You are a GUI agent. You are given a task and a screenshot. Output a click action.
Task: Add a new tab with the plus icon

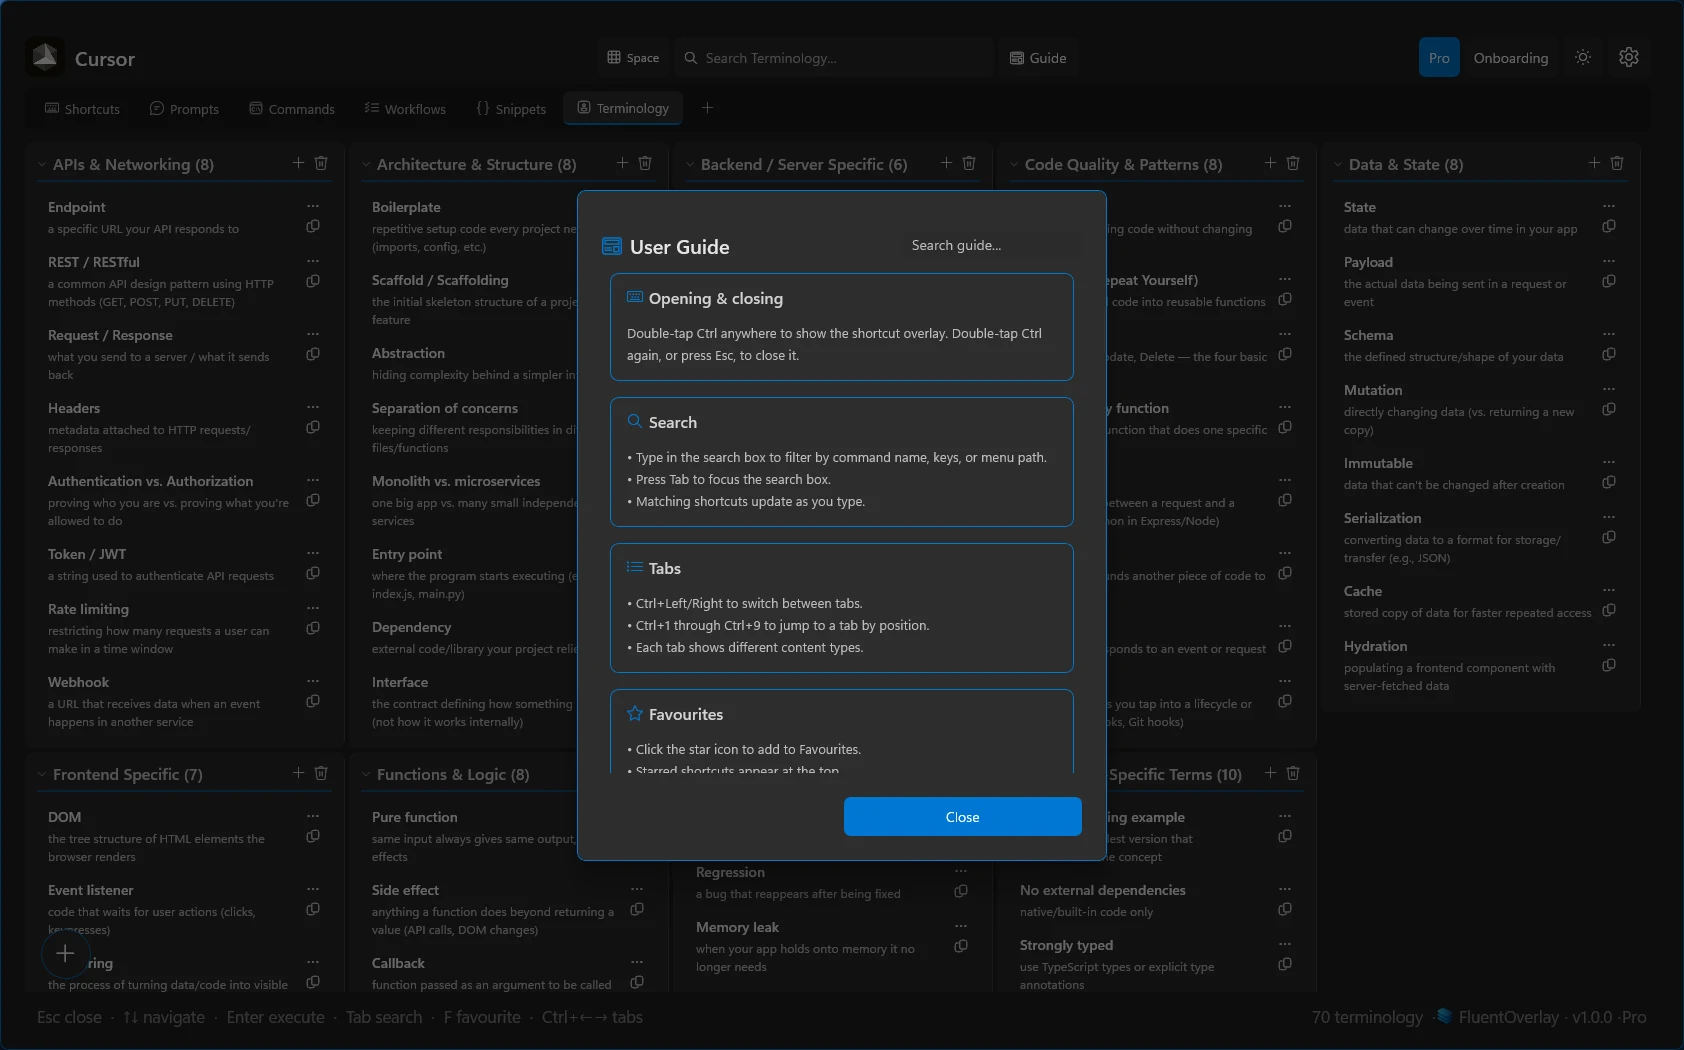click(707, 108)
